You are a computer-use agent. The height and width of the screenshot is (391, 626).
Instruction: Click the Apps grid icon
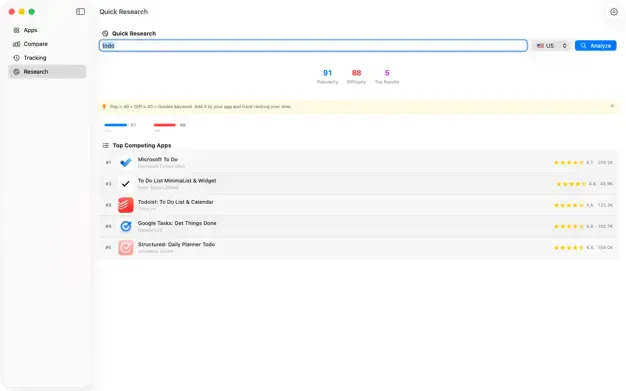pos(16,30)
